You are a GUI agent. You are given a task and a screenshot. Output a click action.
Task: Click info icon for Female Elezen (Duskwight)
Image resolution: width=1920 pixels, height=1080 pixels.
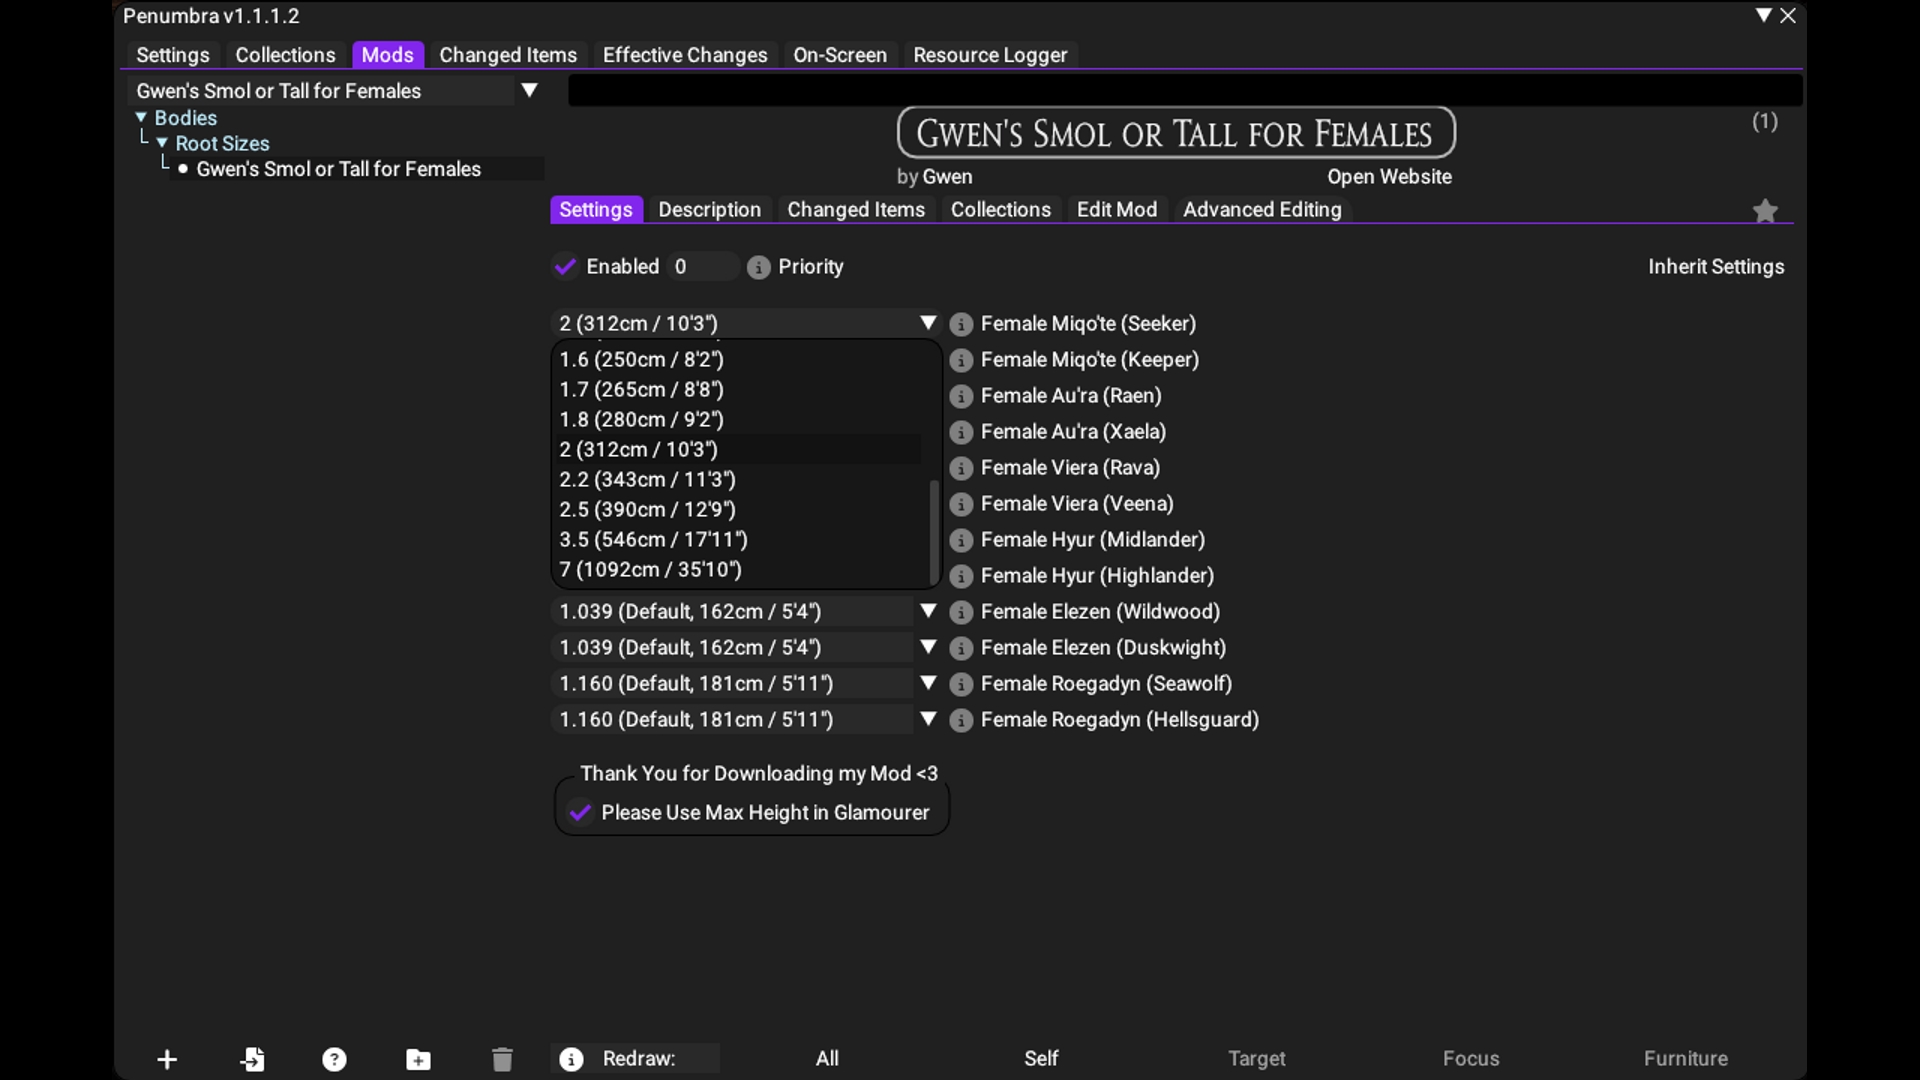coord(961,648)
